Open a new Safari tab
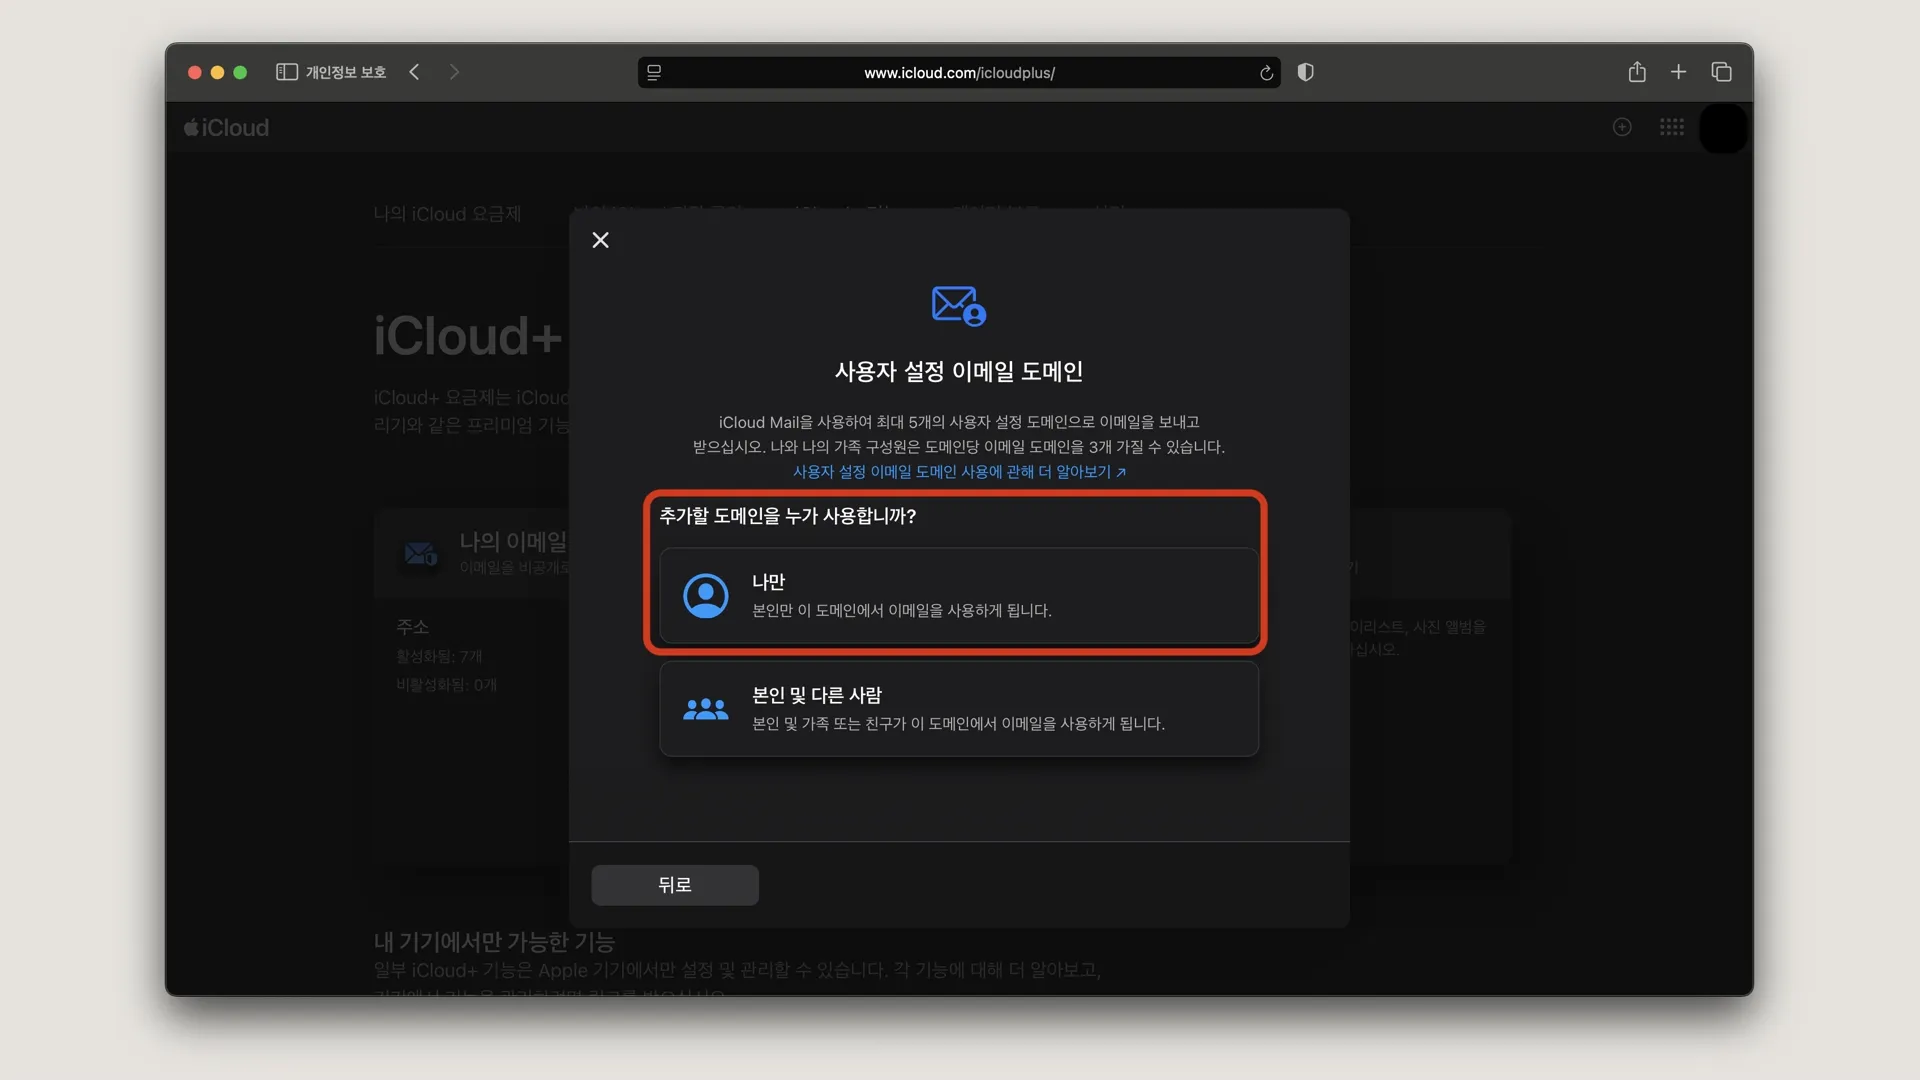Screen dimensions: 1920x1080 pyautogui.click(x=1679, y=72)
